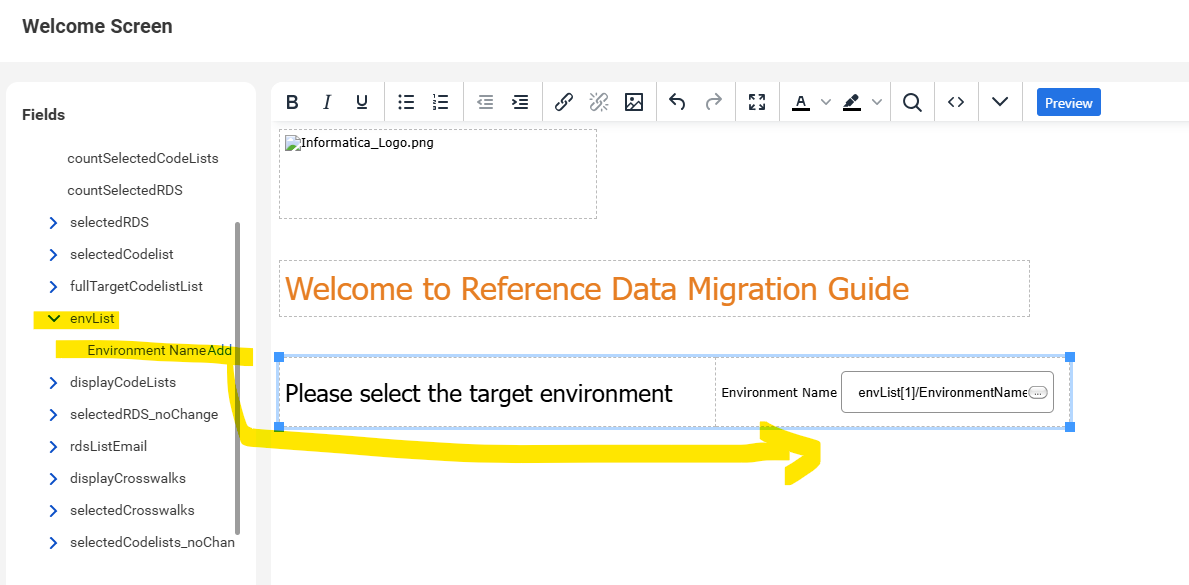Expand the displayCrosswalks field
The image size is (1189, 585).
[x=53, y=479]
